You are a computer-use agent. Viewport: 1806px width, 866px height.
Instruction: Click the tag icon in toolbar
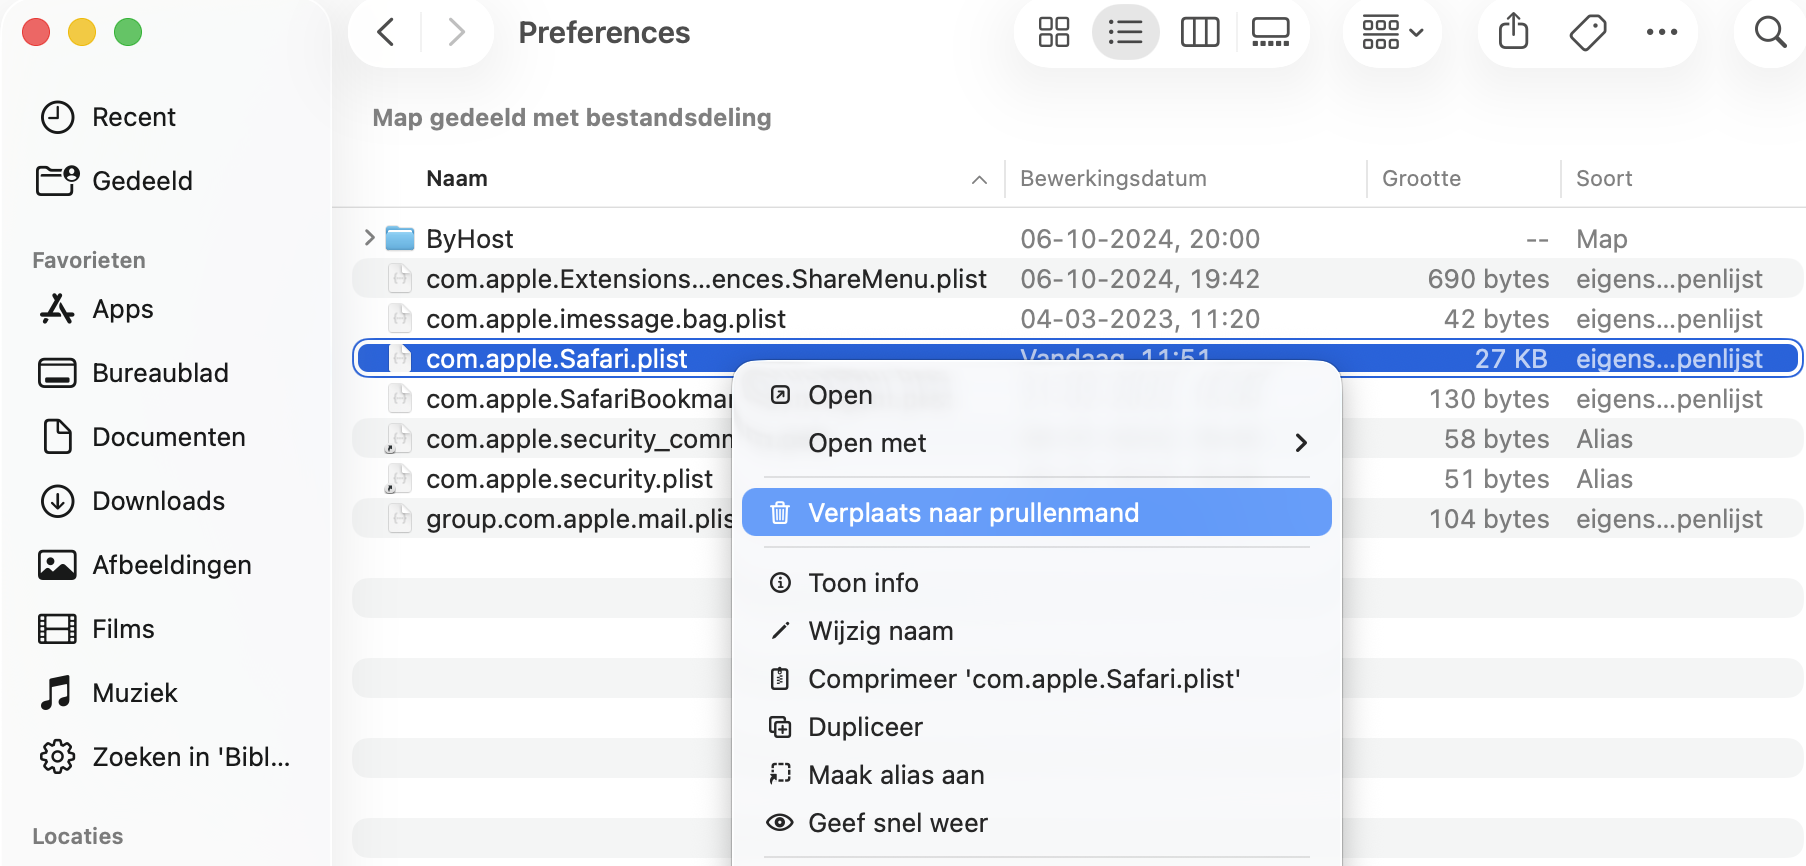pyautogui.click(x=1587, y=32)
